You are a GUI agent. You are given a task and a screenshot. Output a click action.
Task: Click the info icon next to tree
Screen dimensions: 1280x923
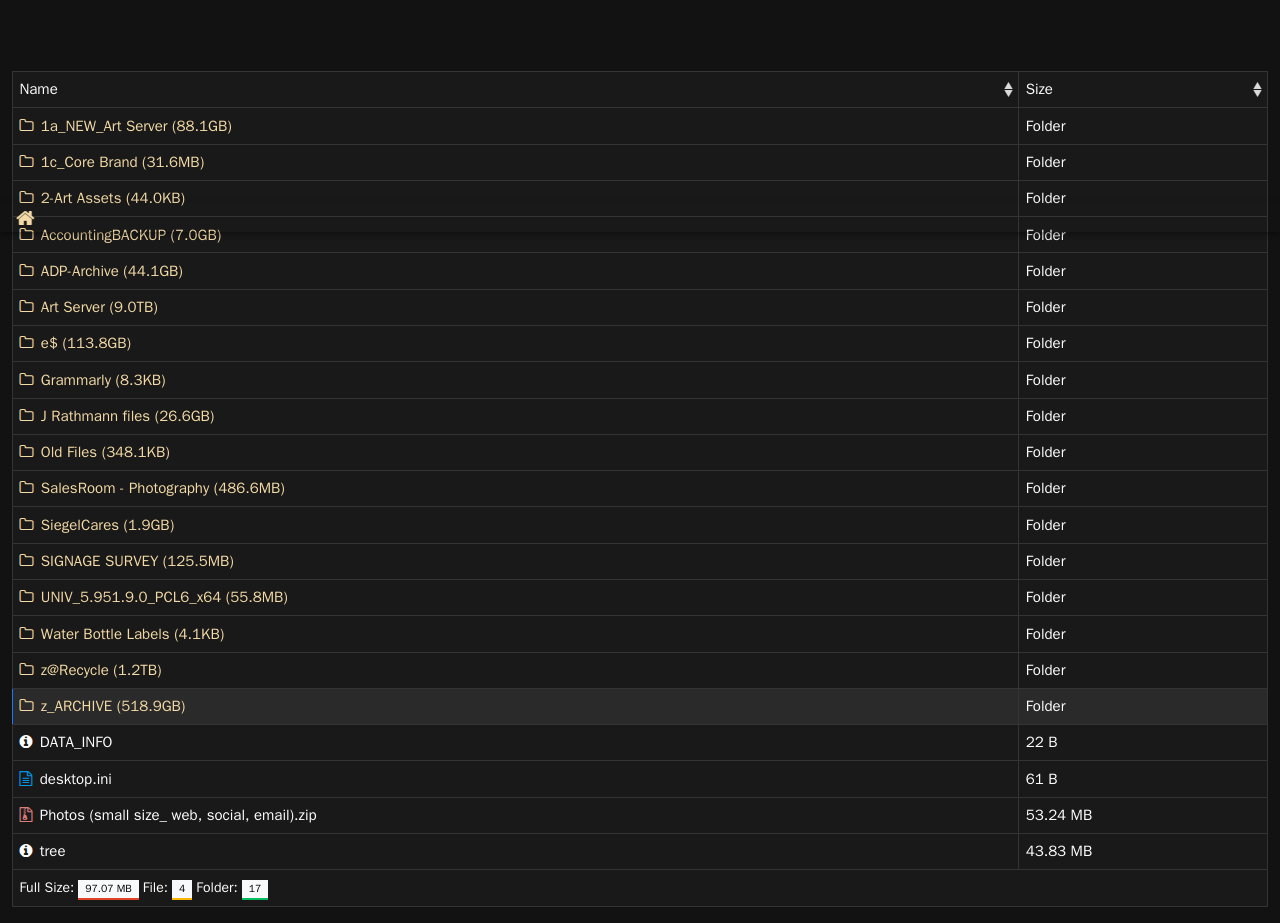(x=26, y=851)
